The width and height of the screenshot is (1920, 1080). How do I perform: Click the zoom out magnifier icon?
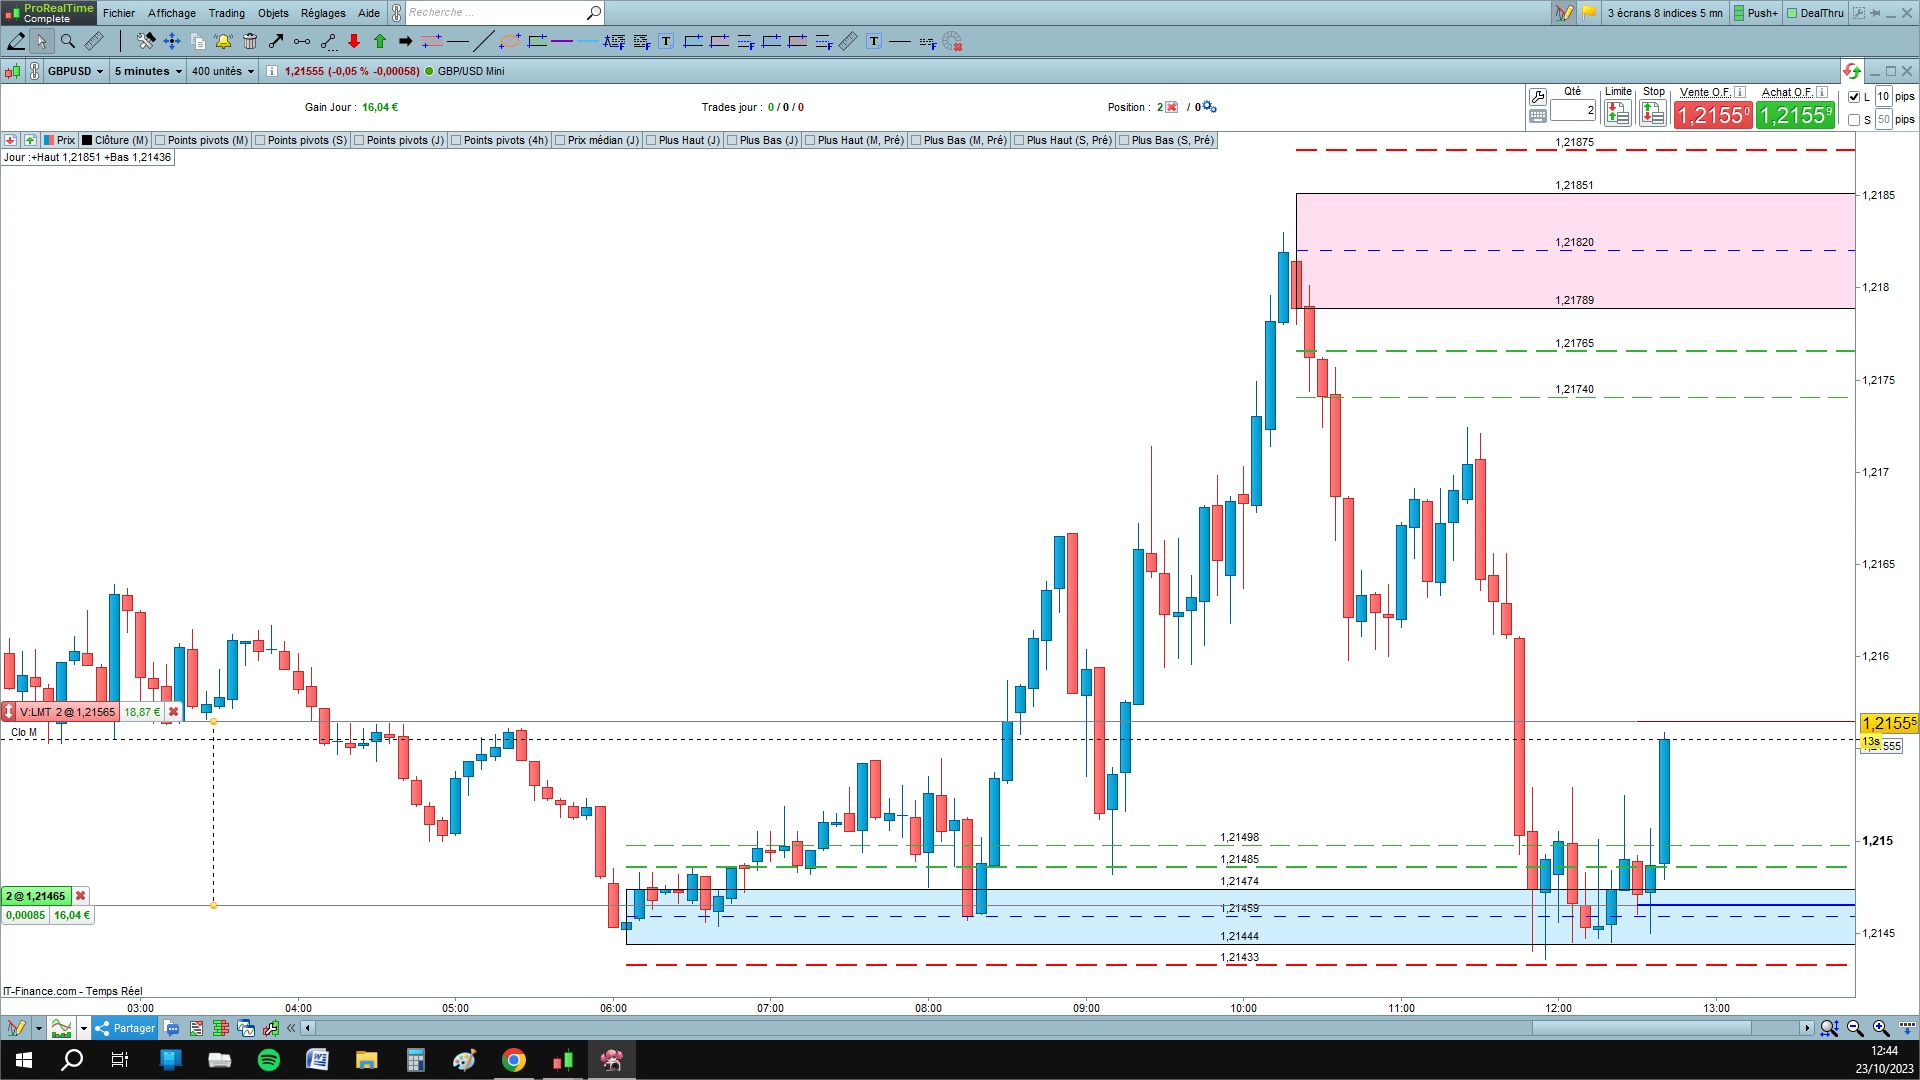pos(1855,1028)
